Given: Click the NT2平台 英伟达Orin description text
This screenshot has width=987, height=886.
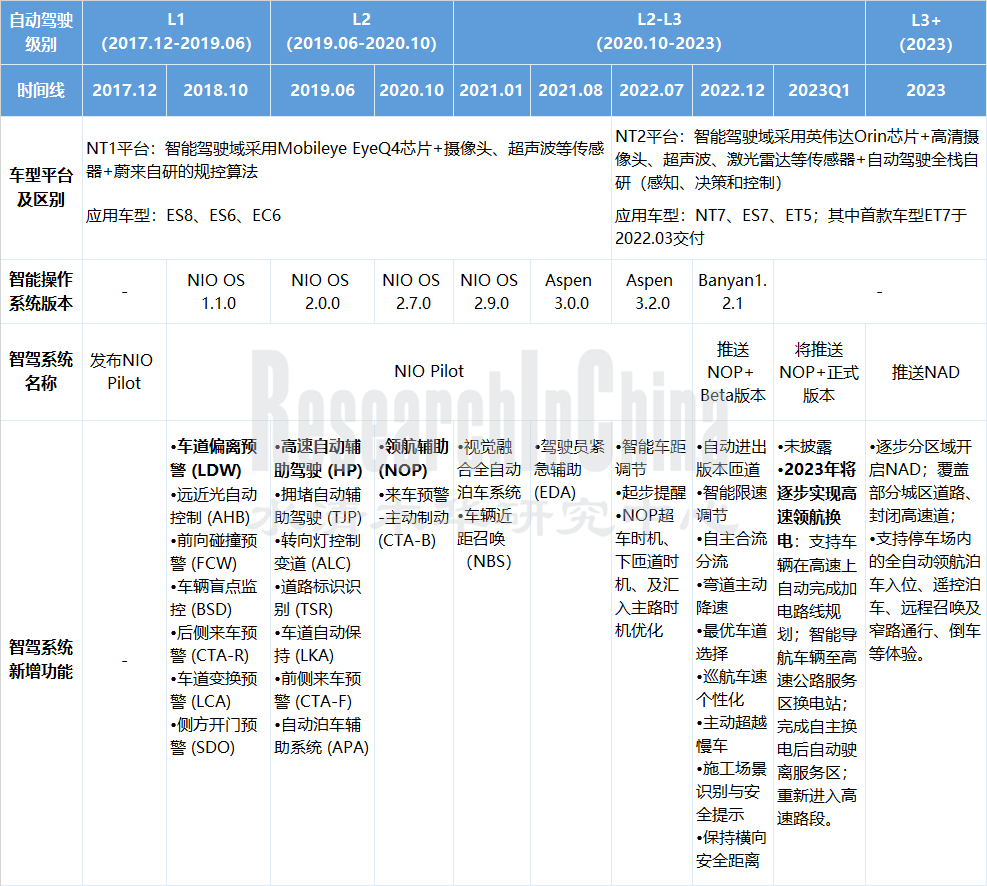Looking at the screenshot, I should pos(797,160).
